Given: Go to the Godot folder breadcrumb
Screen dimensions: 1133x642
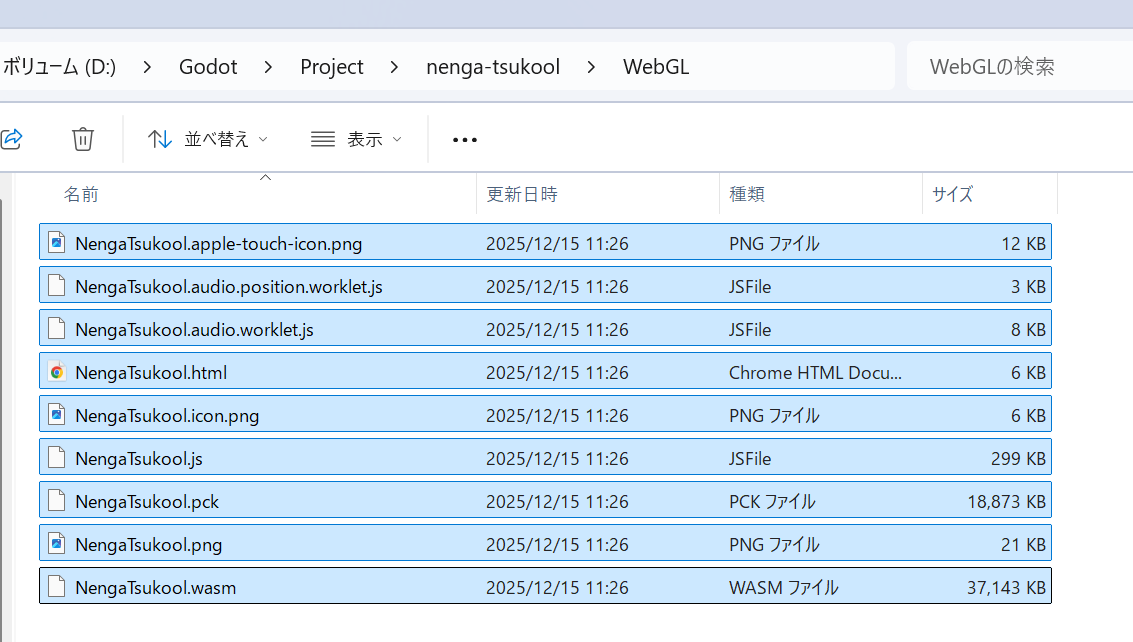Looking at the screenshot, I should tap(208, 67).
